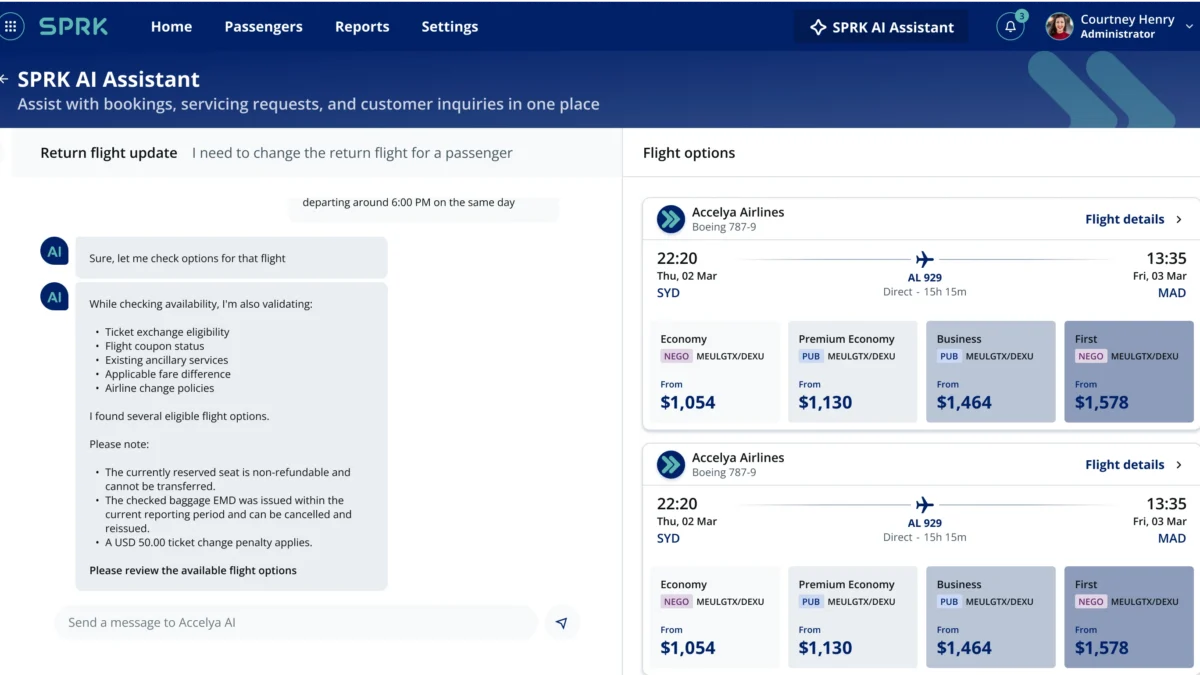Click 'I need to change the return flight' text

click(352, 153)
